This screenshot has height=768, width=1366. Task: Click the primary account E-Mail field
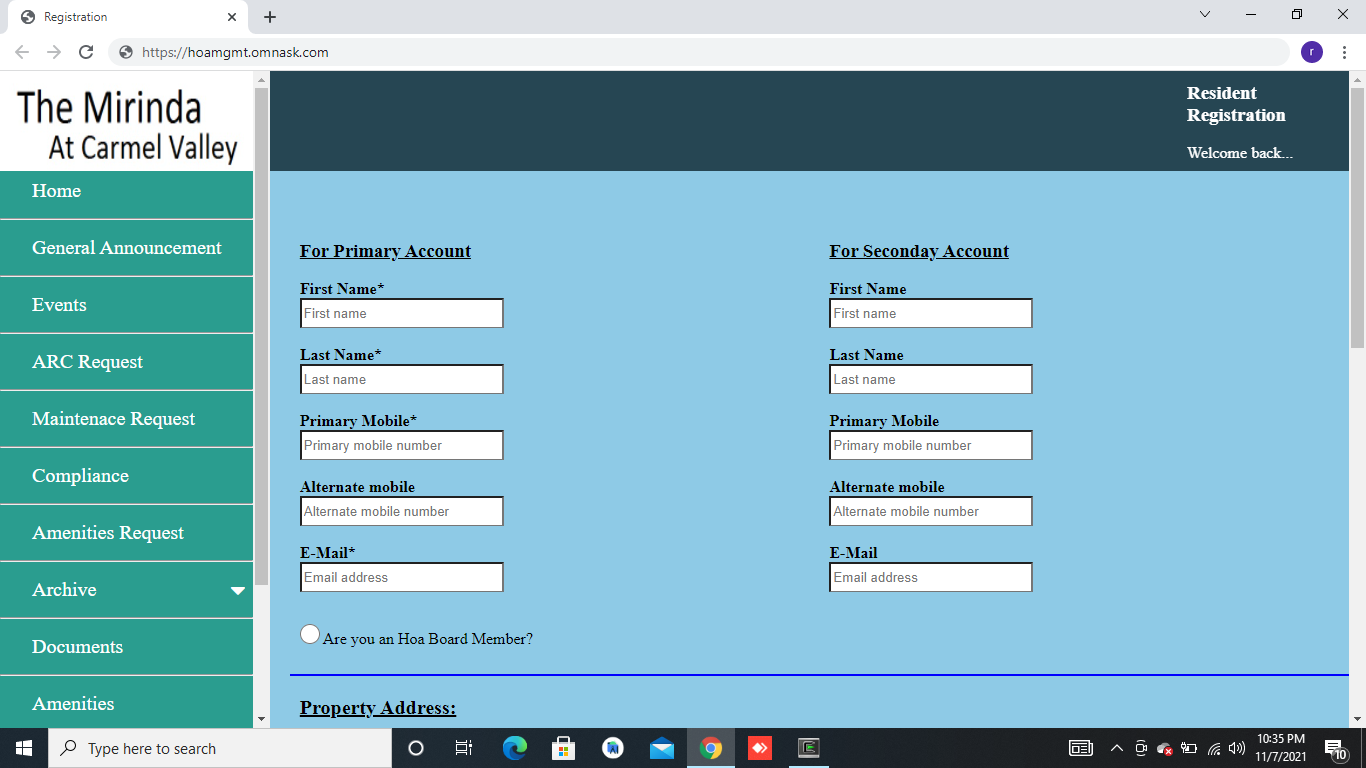(x=401, y=577)
